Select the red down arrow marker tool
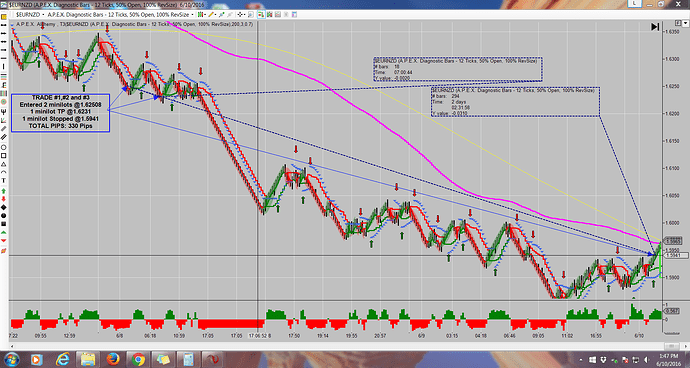690x368 pixels. click(4, 199)
